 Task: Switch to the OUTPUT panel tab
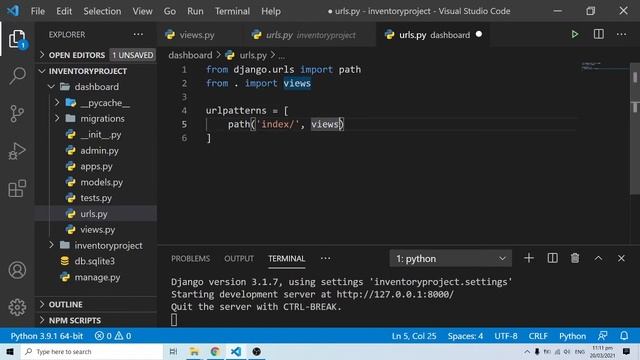pyautogui.click(x=239, y=258)
